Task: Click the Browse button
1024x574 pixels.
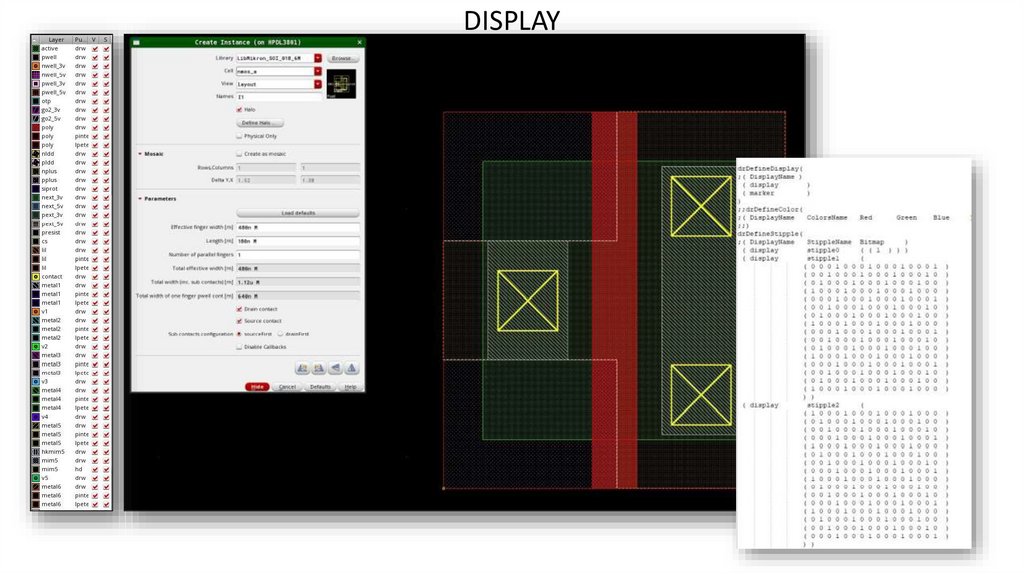Action: pos(342,58)
